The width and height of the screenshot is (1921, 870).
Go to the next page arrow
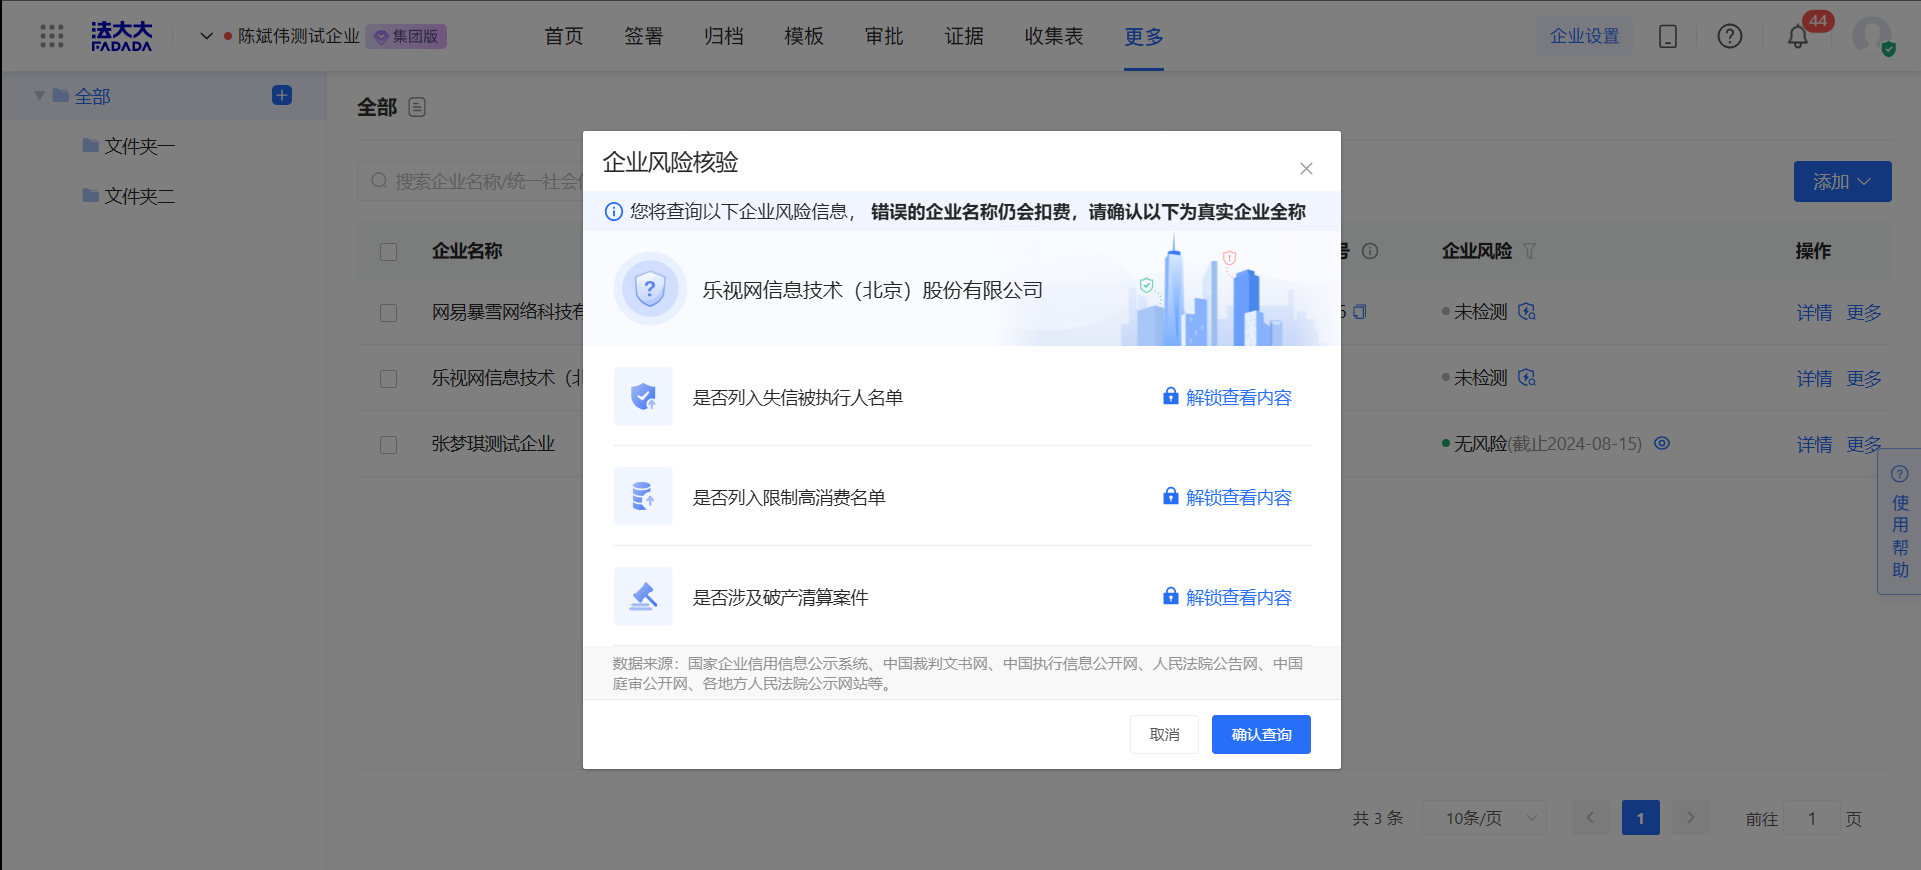1691,818
